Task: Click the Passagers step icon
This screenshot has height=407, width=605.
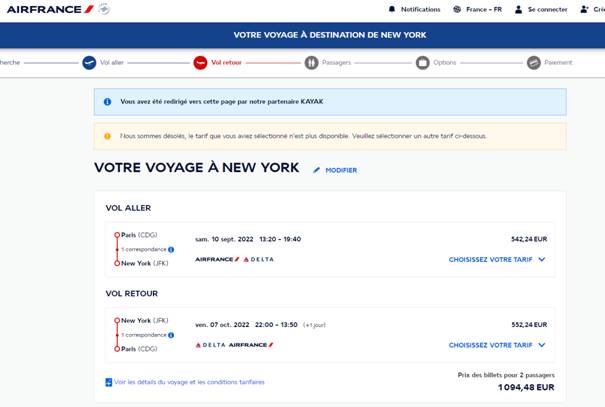Action: pyautogui.click(x=311, y=62)
